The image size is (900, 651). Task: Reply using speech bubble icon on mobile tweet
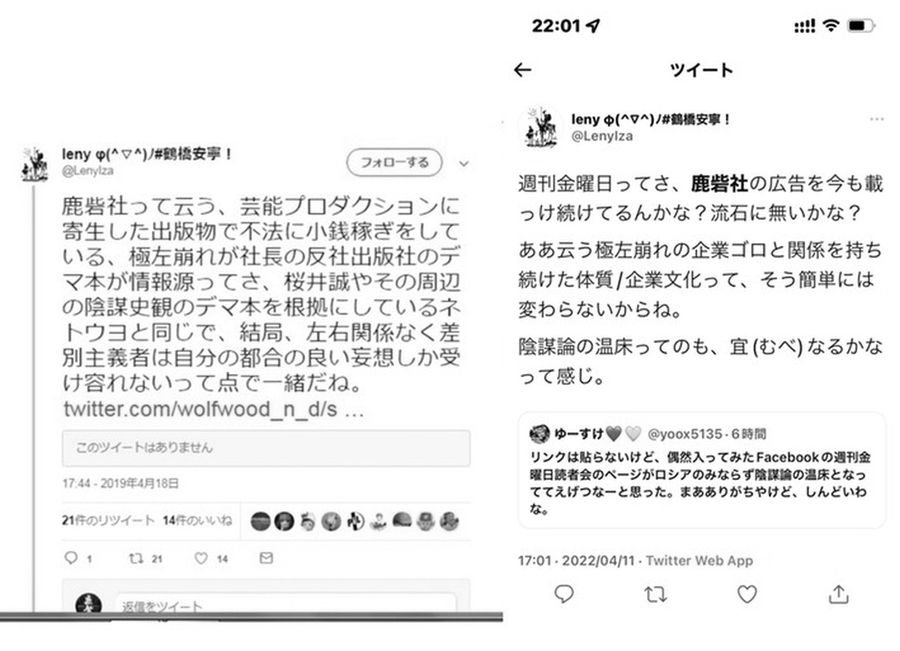564,594
